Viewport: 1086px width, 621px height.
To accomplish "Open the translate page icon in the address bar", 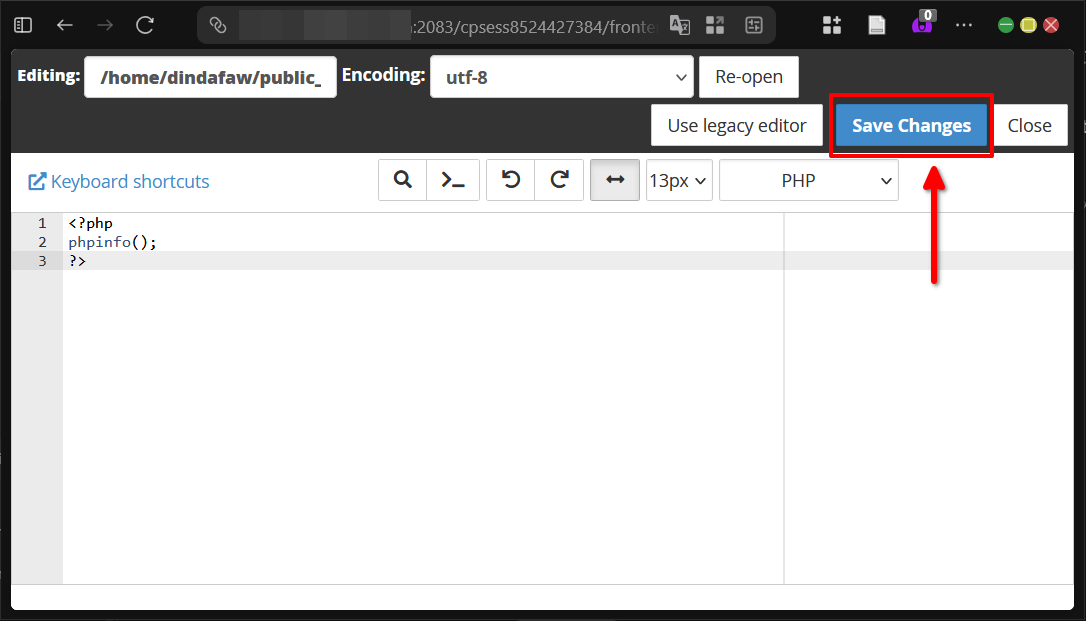I will tap(680, 26).
